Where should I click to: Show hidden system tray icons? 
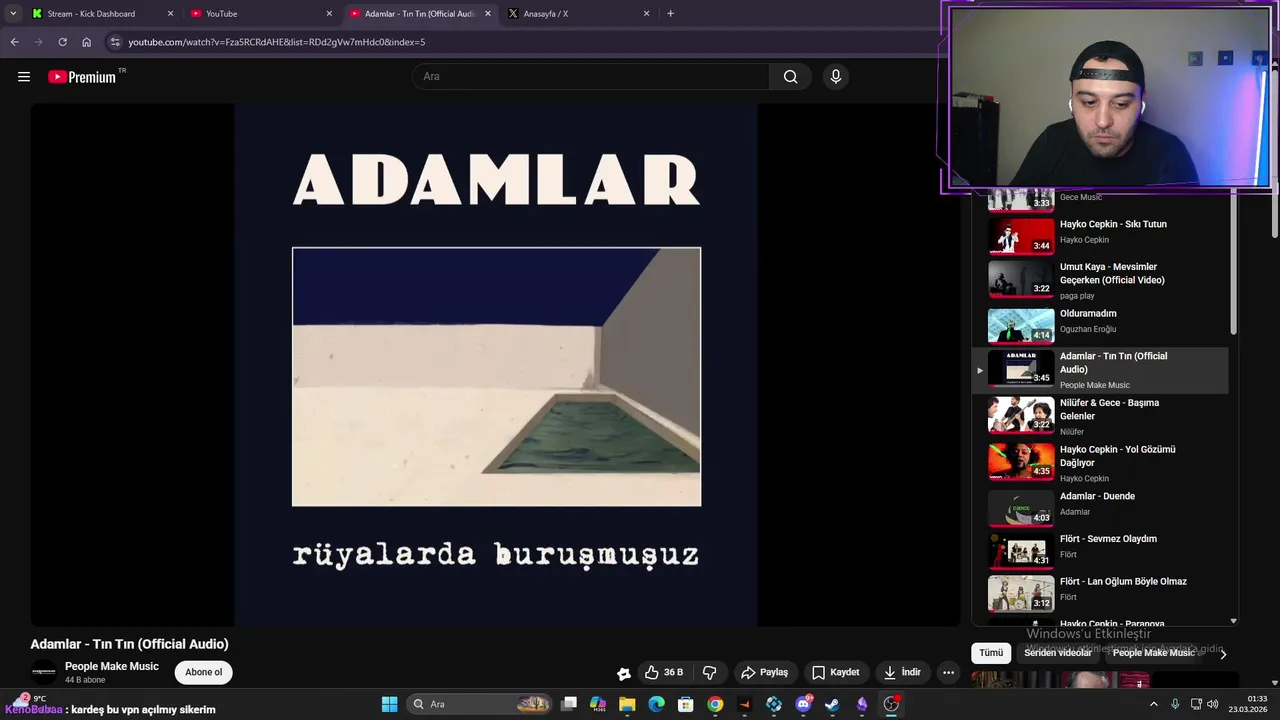point(1153,704)
